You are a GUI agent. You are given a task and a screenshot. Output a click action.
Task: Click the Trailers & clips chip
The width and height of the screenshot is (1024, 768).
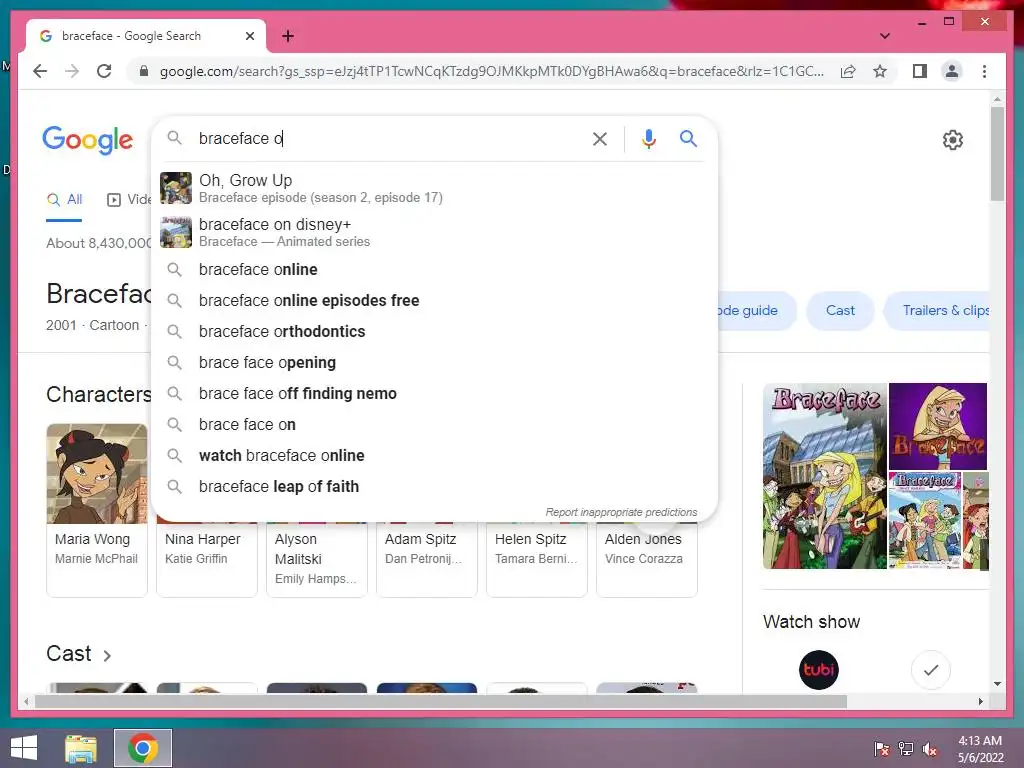point(937,310)
